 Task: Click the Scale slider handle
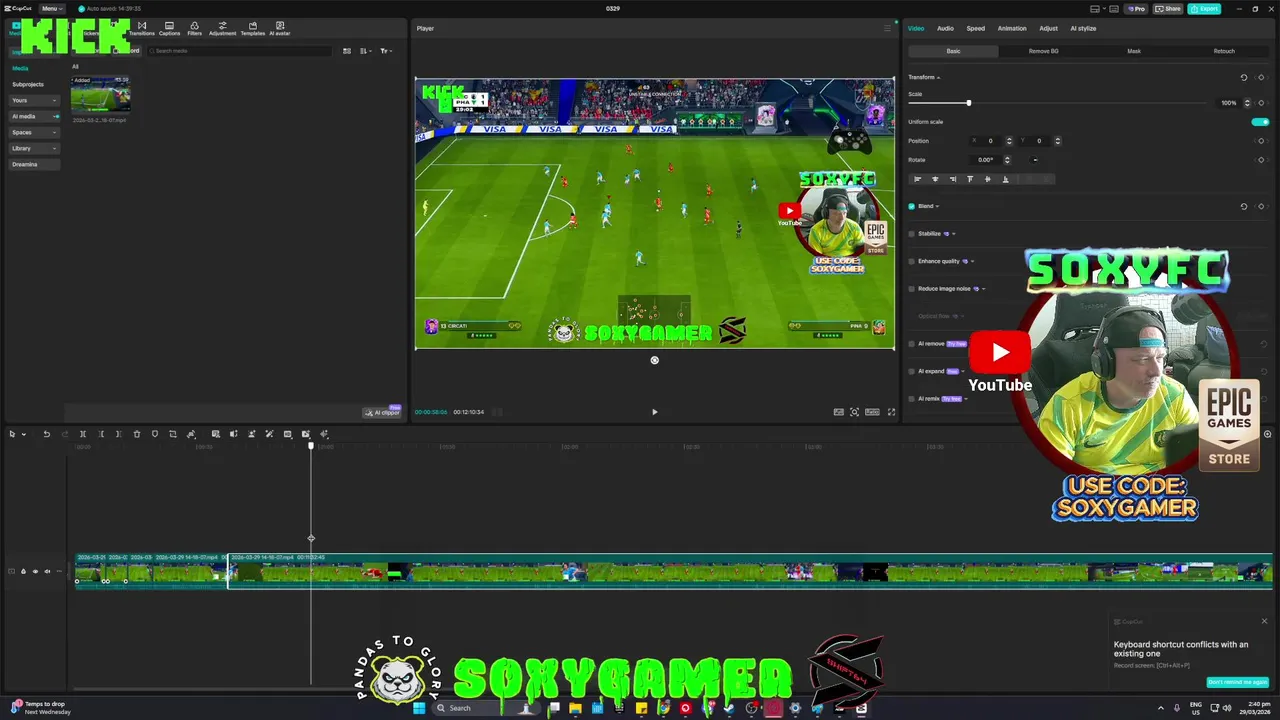(968, 103)
